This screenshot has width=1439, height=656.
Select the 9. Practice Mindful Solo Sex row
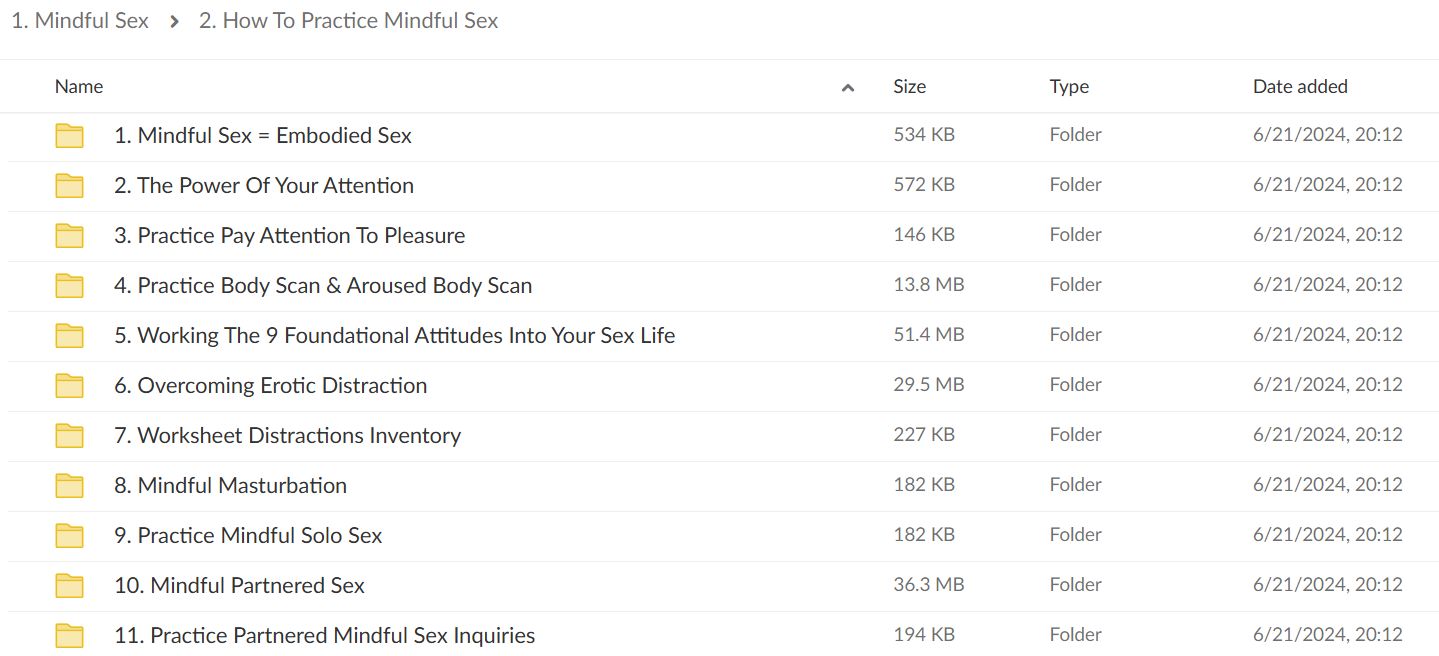point(723,536)
